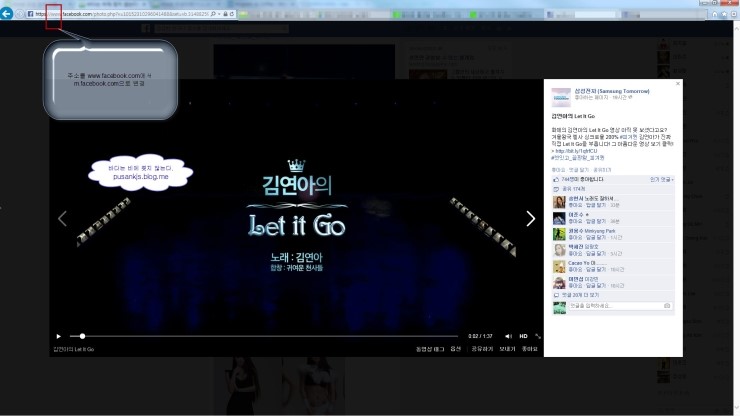Click 공유하기 below the video
Image resolution: width=740 pixels, height=416 pixels.
point(482,349)
